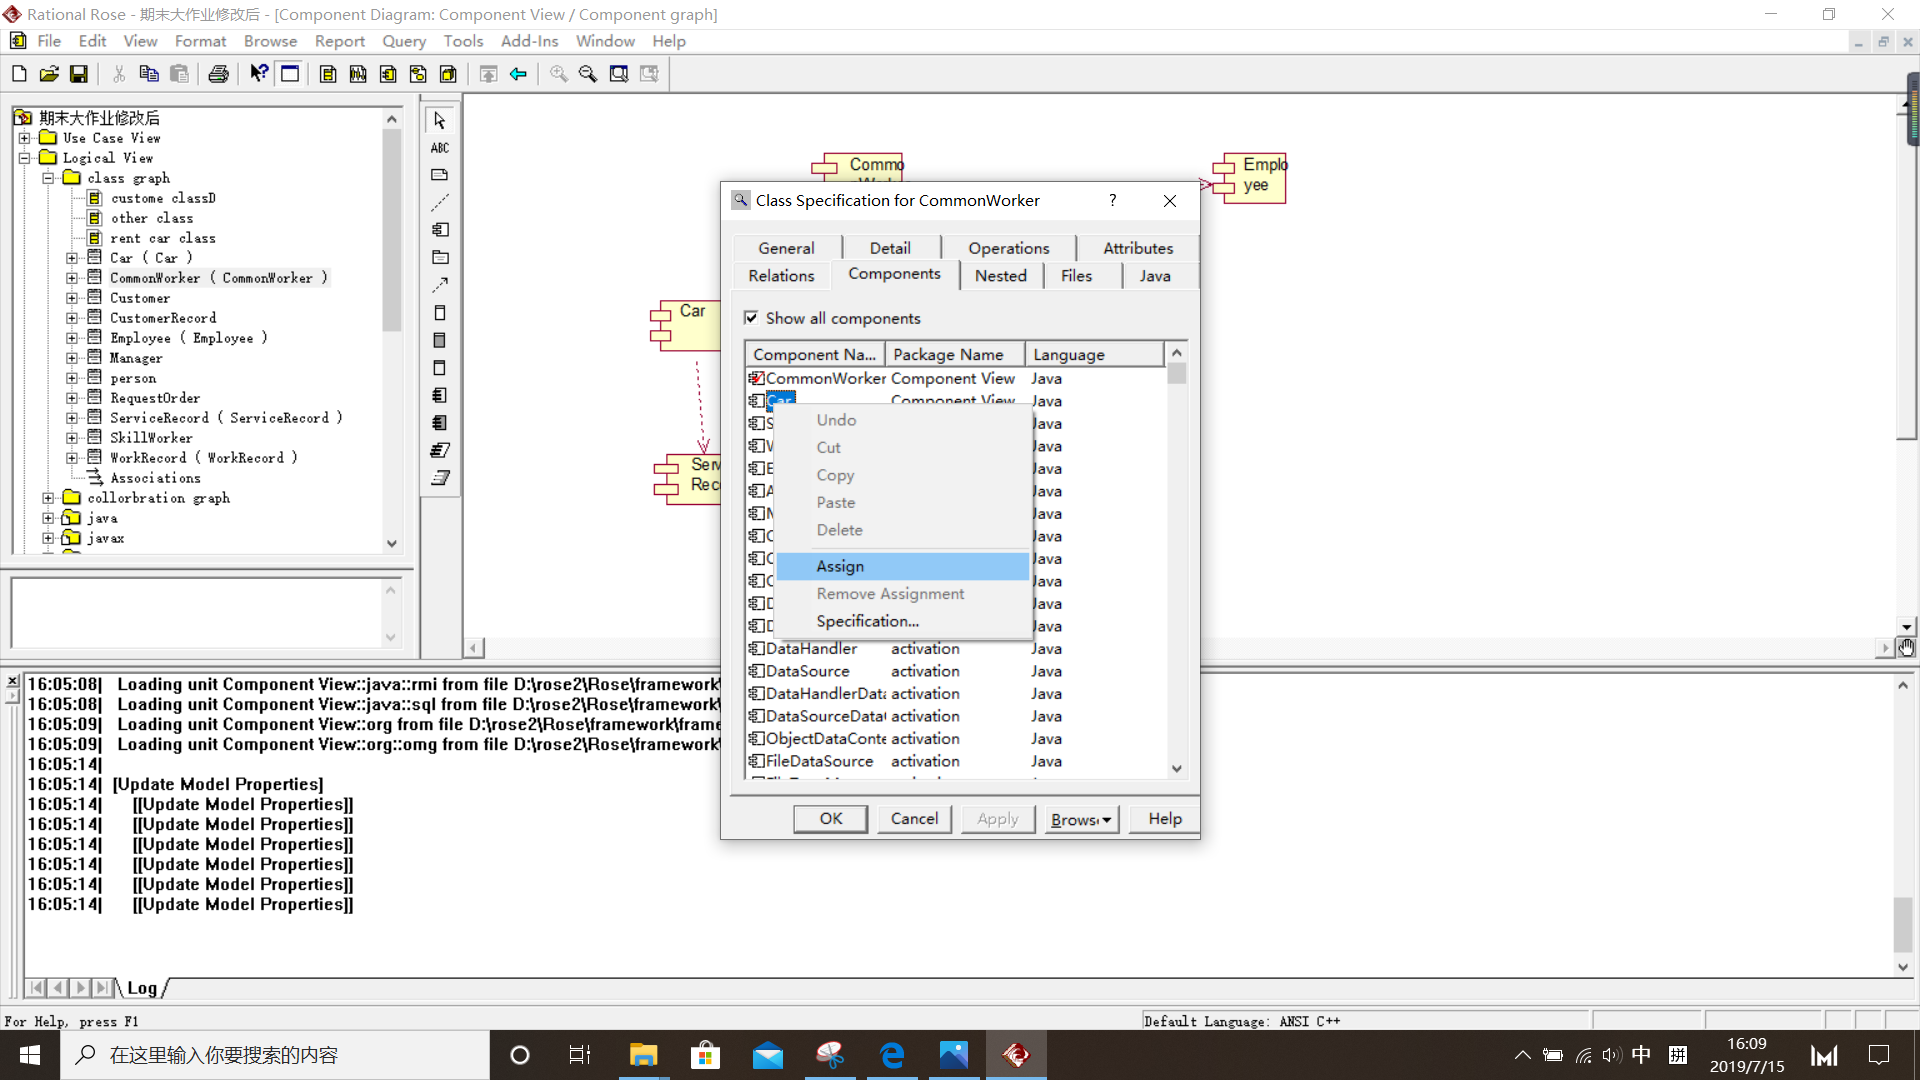
Task: Open the Tools menu
Action: coord(463,41)
